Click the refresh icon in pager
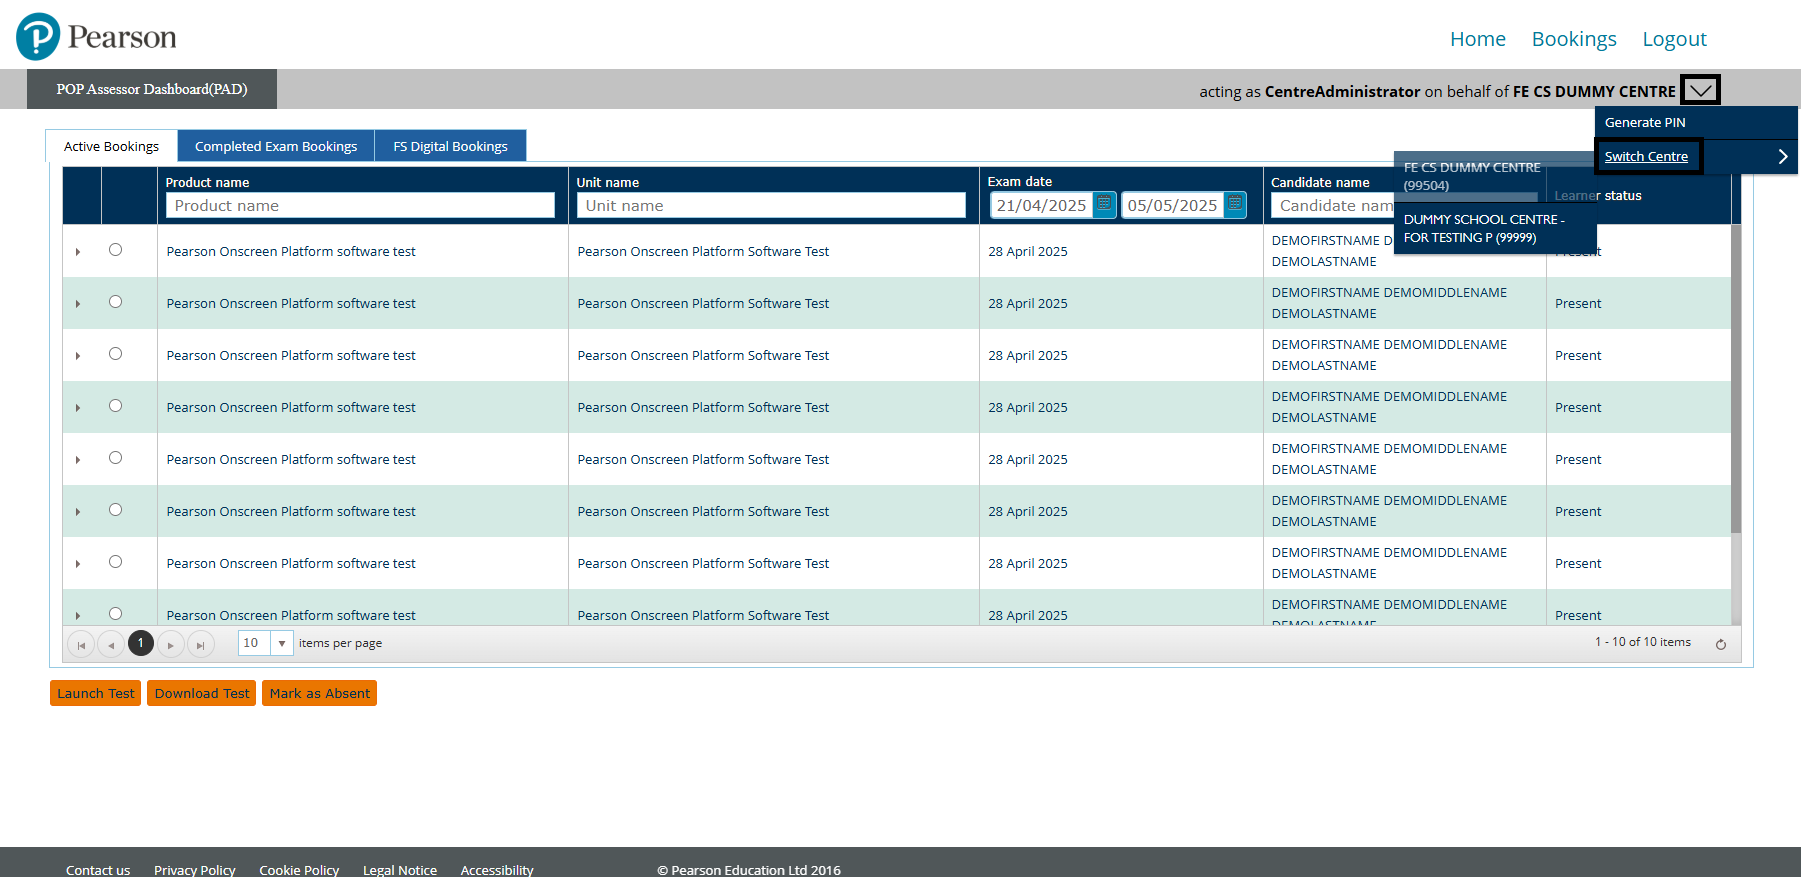This screenshot has width=1801, height=877. click(1721, 644)
